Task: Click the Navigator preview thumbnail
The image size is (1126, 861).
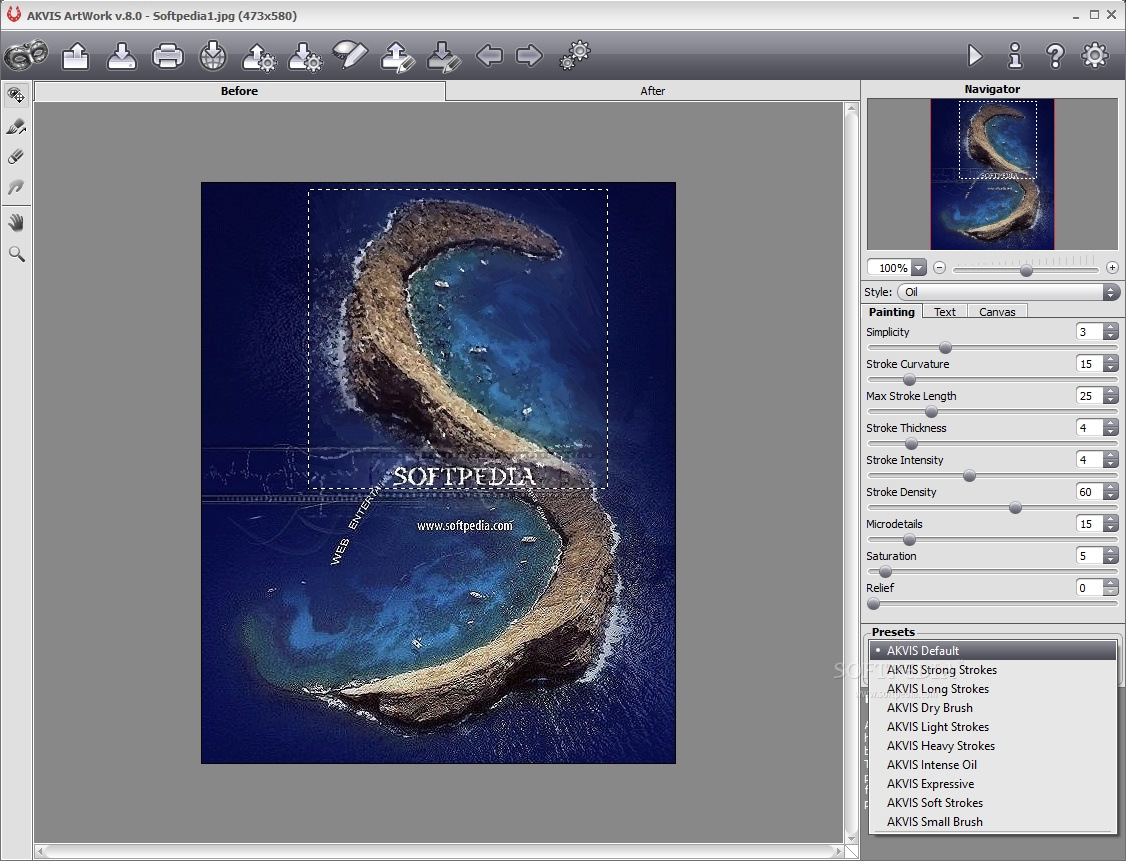Action: [992, 174]
